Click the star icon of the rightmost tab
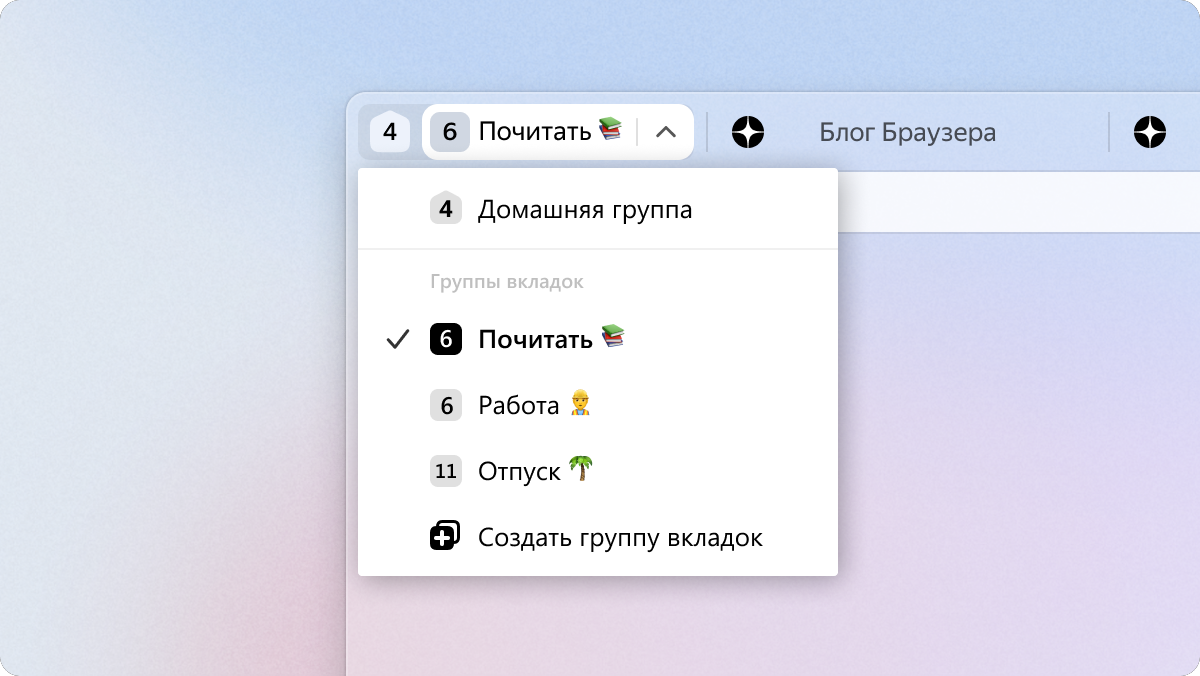This screenshot has height=676, width=1200. [1150, 132]
